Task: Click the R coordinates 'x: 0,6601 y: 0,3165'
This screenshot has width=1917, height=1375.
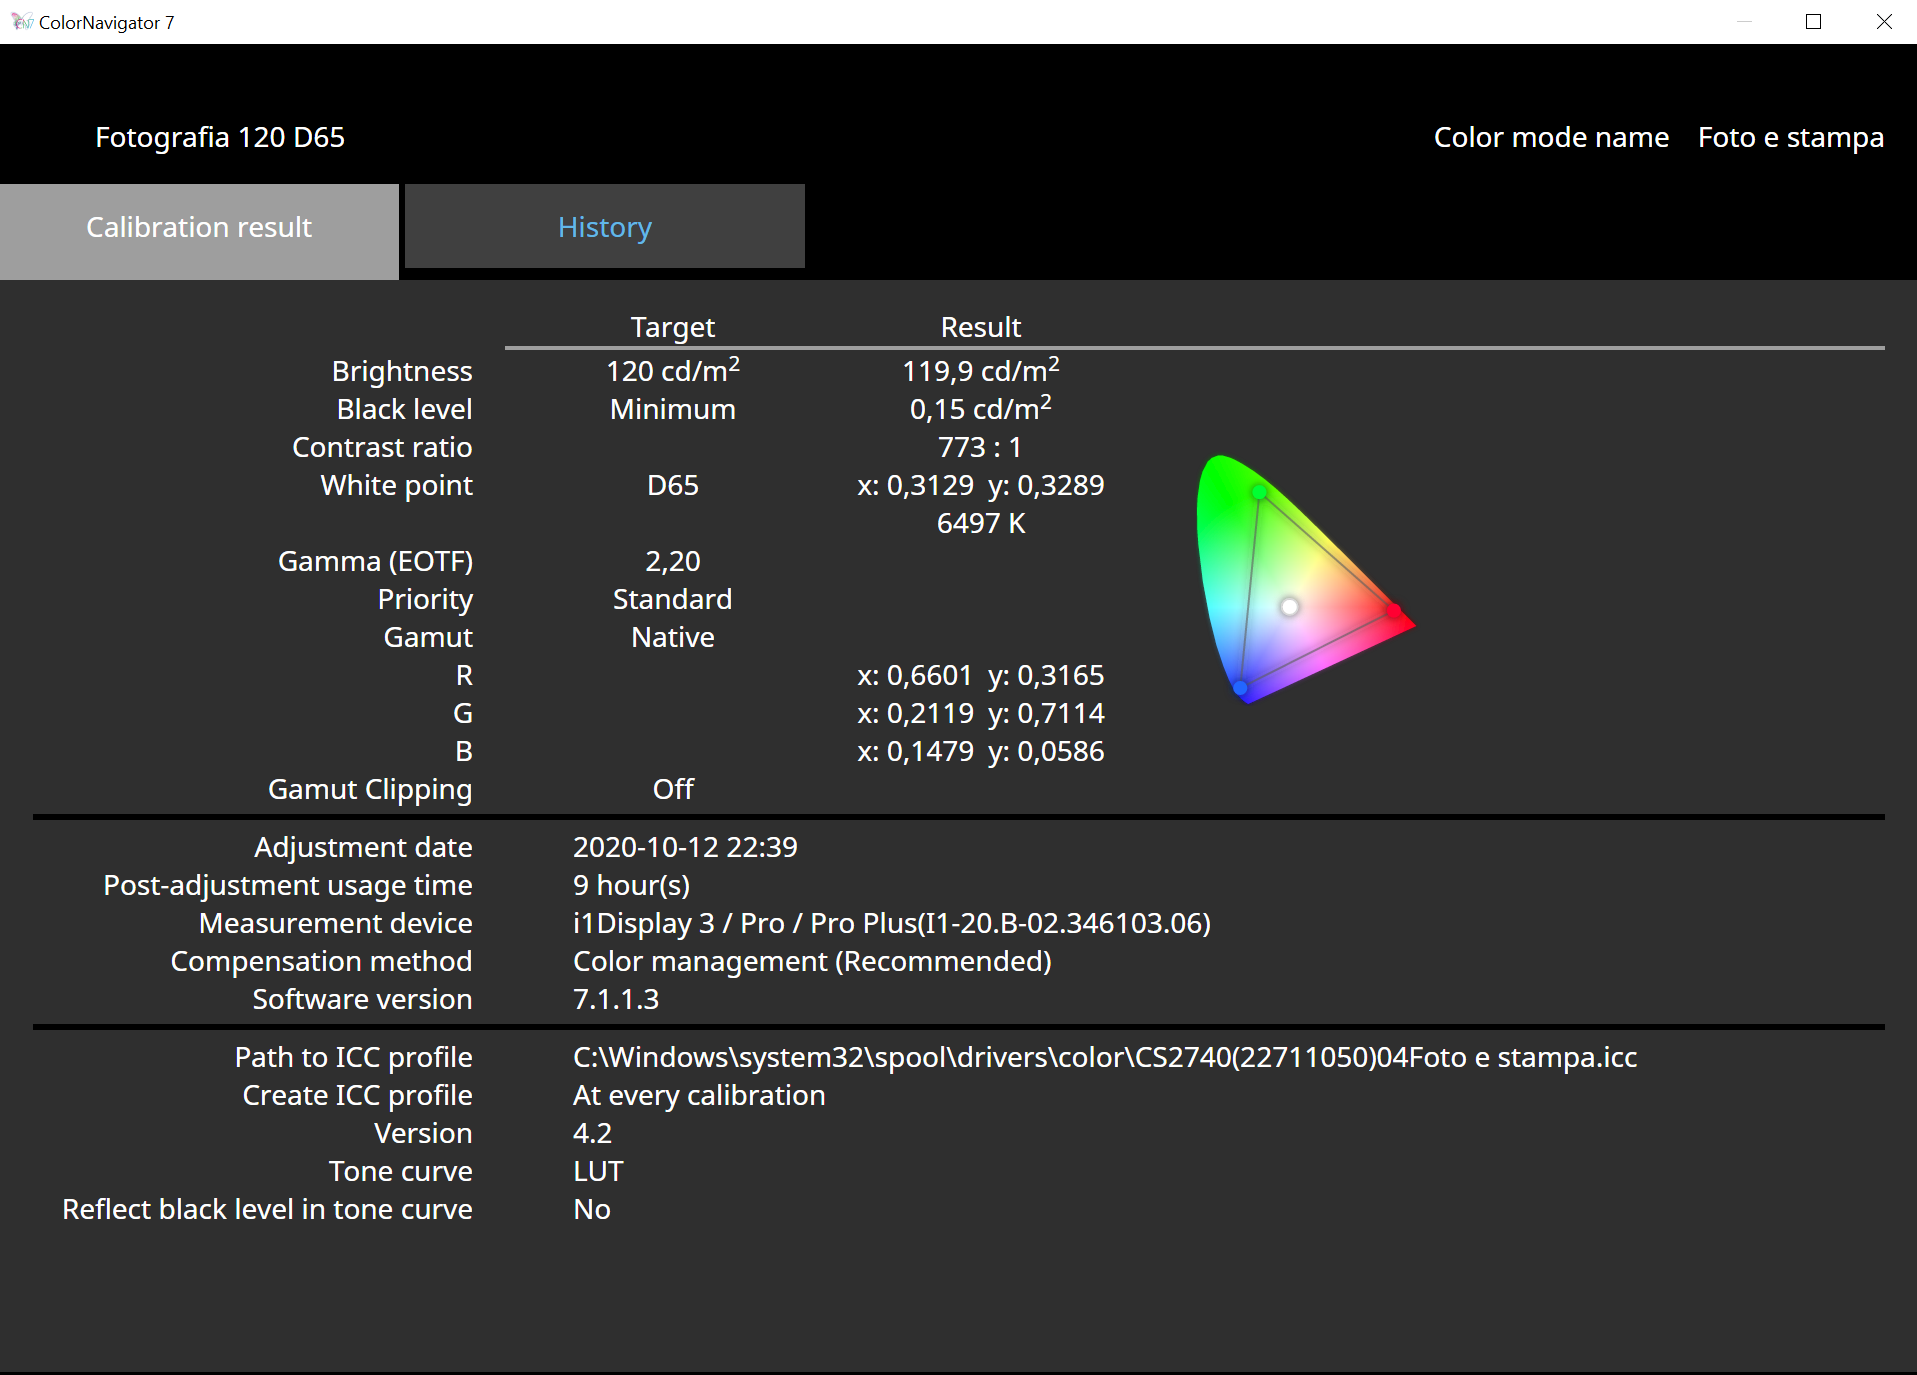Action: click(x=981, y=675)
